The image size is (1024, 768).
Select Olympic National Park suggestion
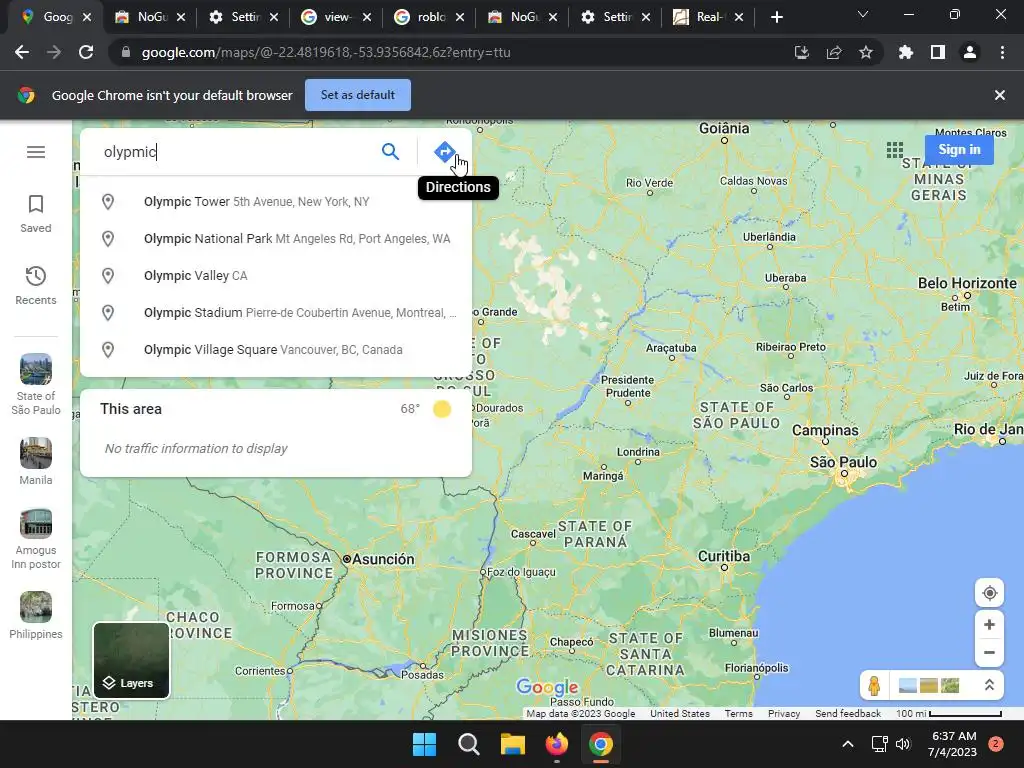pos(276,239)
